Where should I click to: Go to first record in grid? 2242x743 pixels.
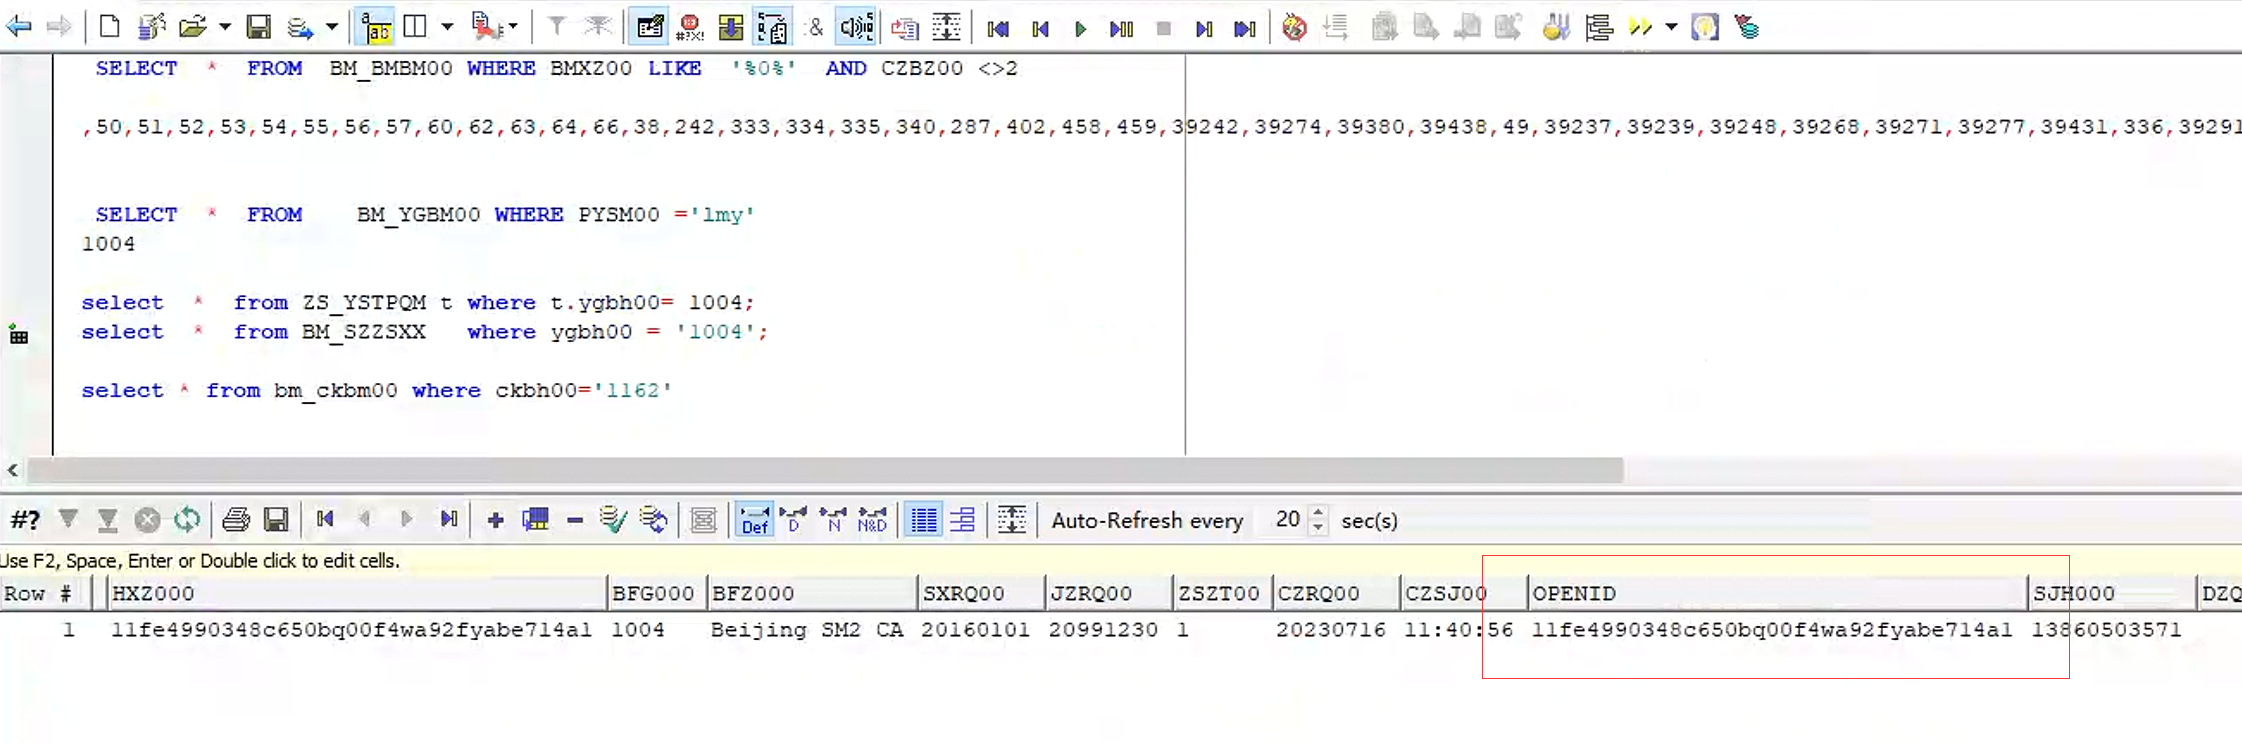(x=325, y=519)
